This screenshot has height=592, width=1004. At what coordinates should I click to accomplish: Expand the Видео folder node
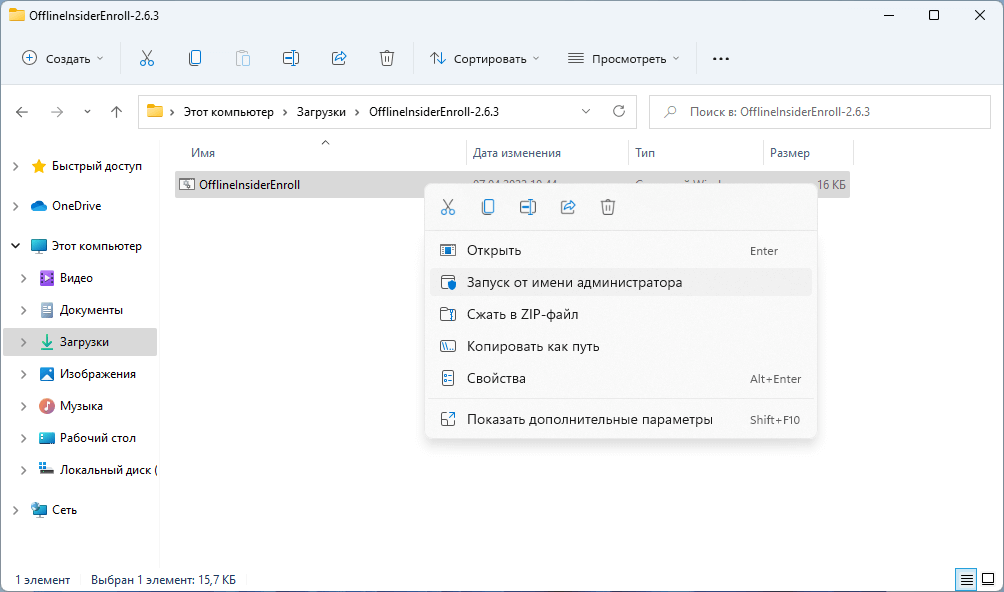(24, 278)
